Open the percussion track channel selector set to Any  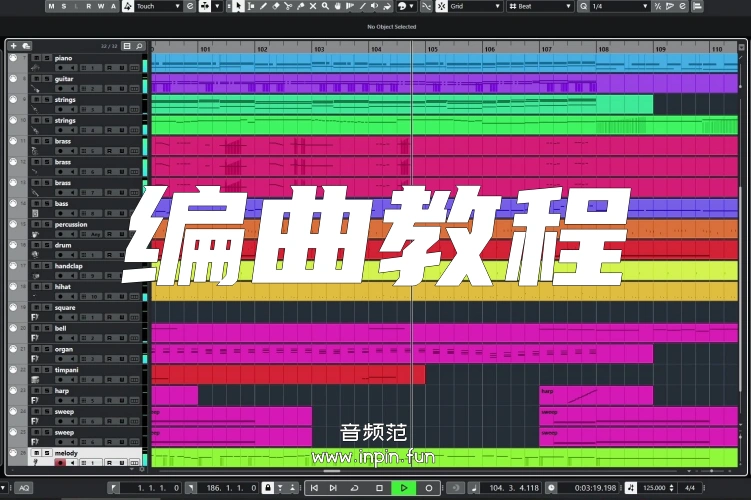pyautogui.click(x=90, y=234)
